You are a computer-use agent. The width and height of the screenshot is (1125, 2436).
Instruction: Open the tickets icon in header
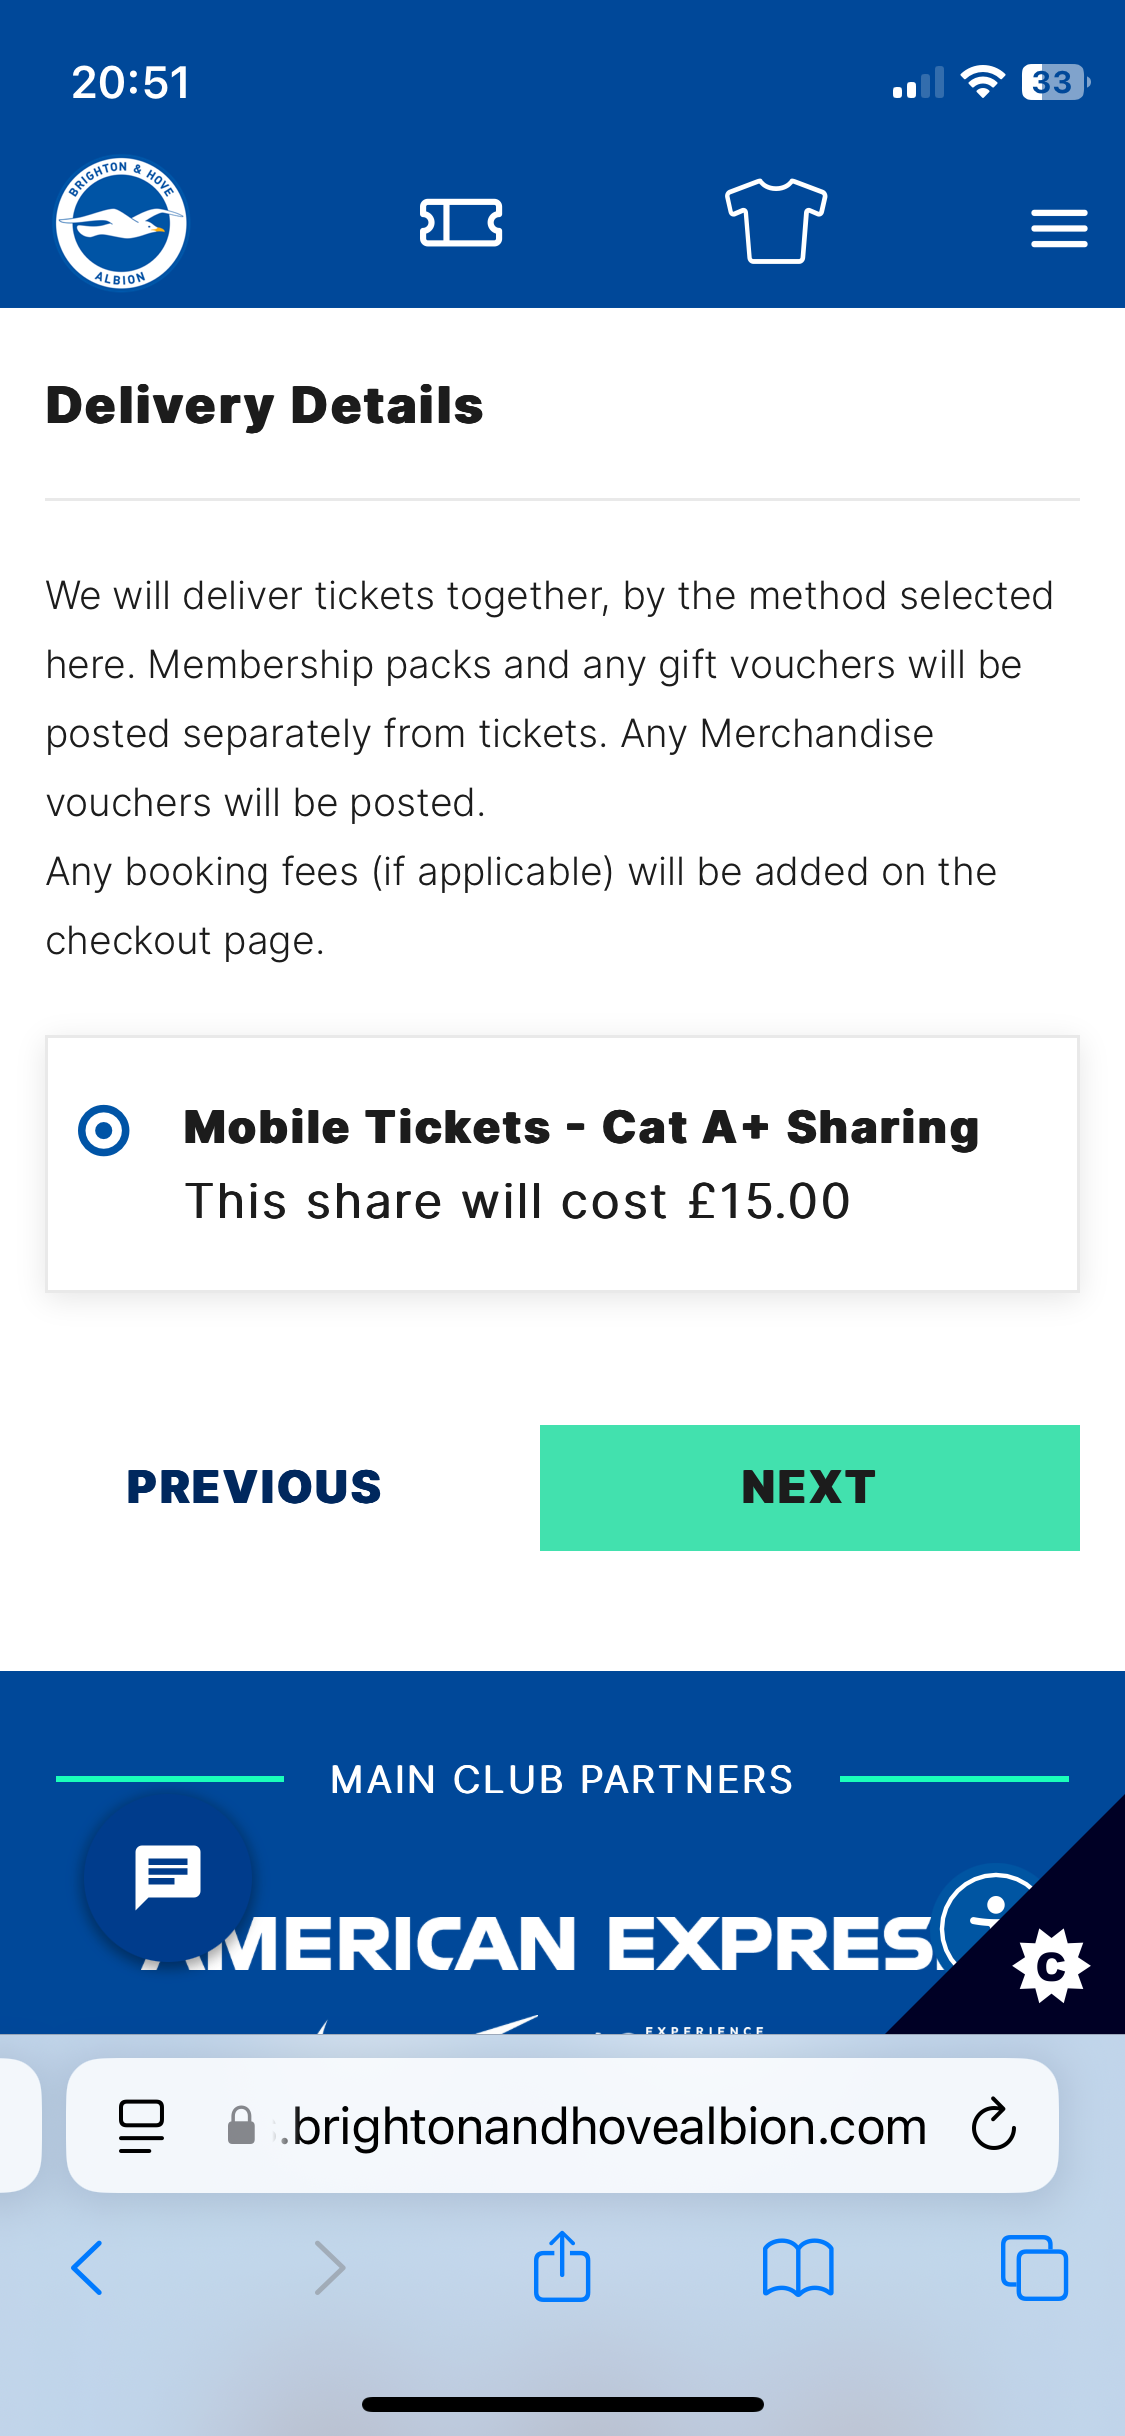click(461, 223)
